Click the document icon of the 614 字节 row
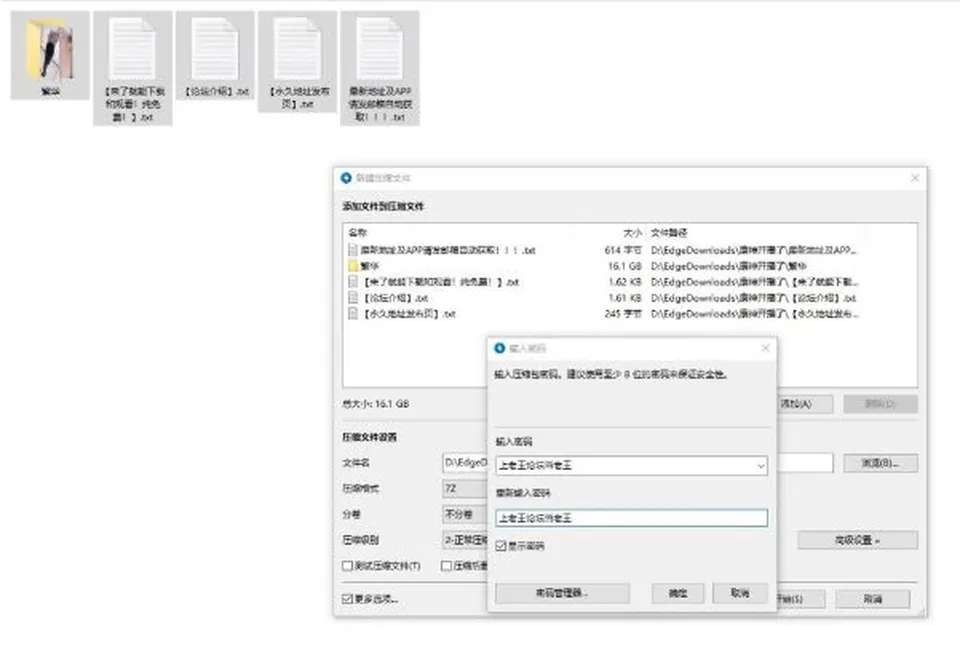960x647 pixels. pyautogui.click(x=353, y=250)
